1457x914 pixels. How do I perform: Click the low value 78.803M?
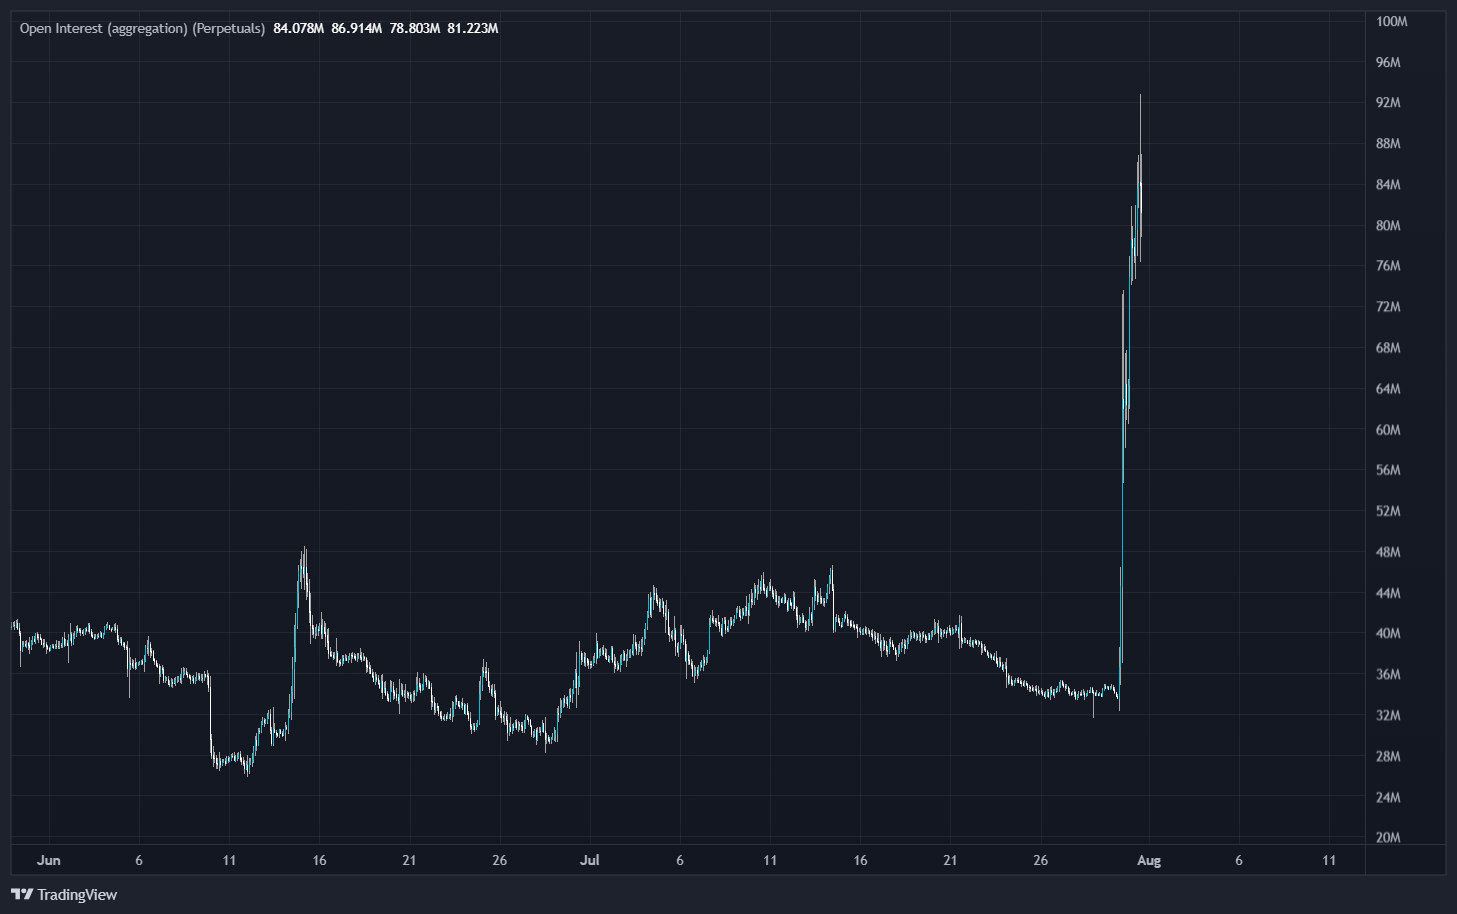(x=414, y=28)
